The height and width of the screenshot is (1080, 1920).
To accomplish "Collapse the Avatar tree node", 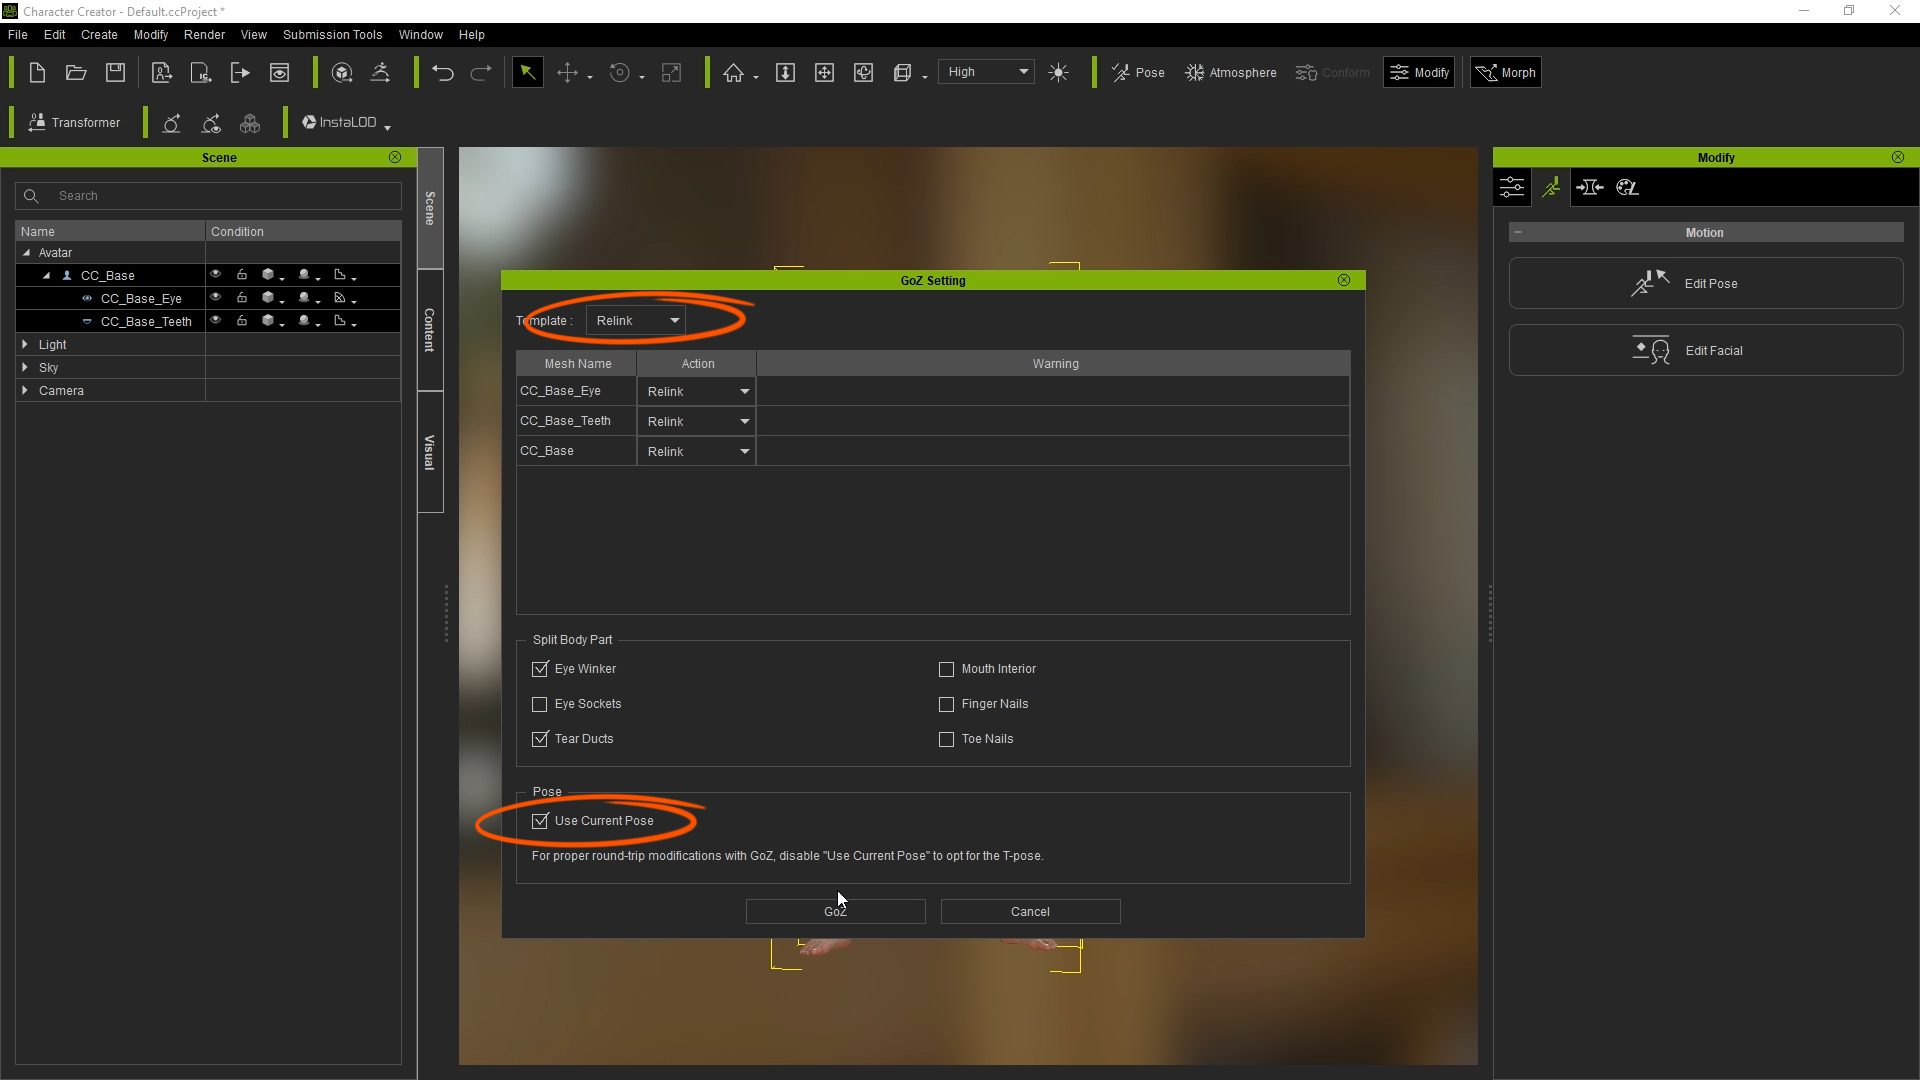I will click(26, 252).
